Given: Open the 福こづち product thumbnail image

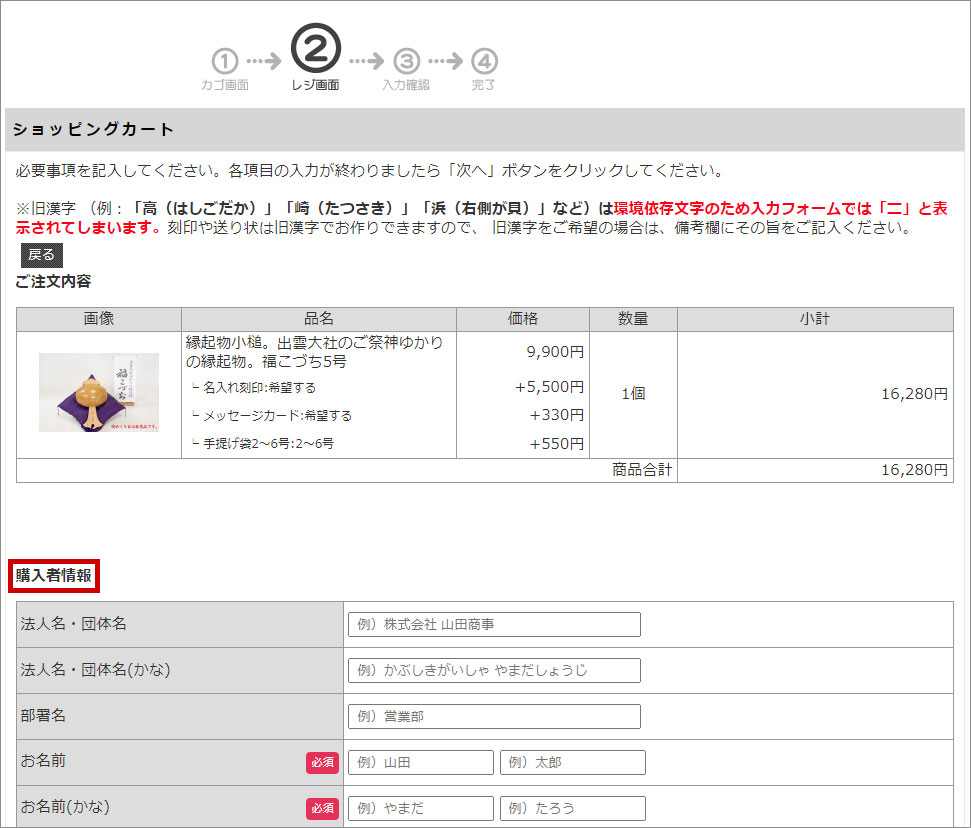Looking at the screenshot, I should coord(99,393).
